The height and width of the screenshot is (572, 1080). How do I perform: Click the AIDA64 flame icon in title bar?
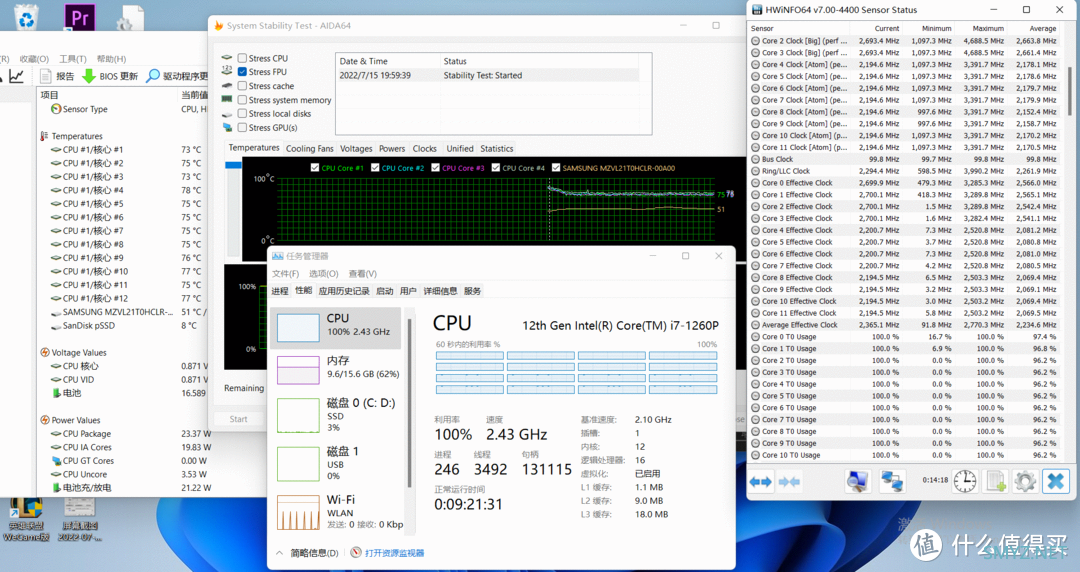[x=219, y=25]
